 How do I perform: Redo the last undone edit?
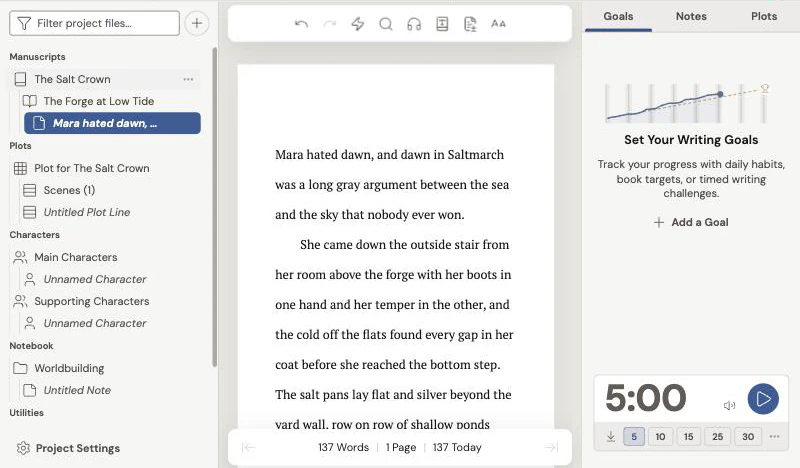coord(330,23)
